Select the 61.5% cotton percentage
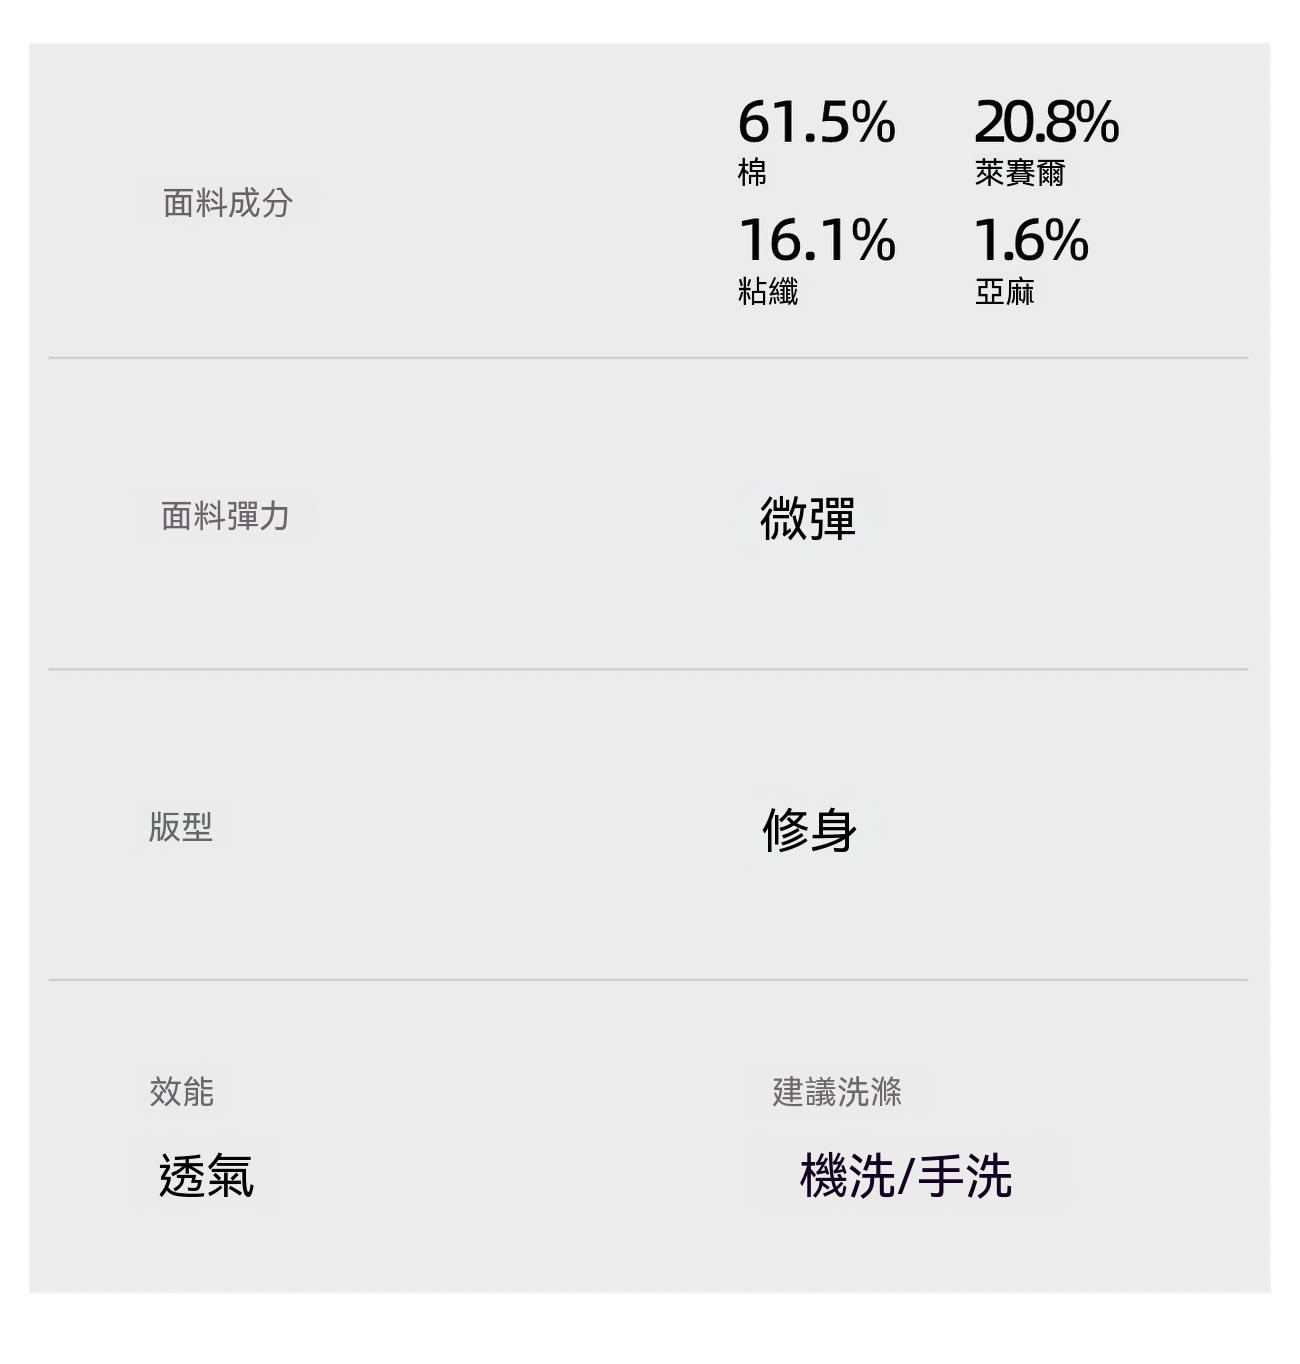The height and width of the screenshot is (1364, 1300). 817,122
